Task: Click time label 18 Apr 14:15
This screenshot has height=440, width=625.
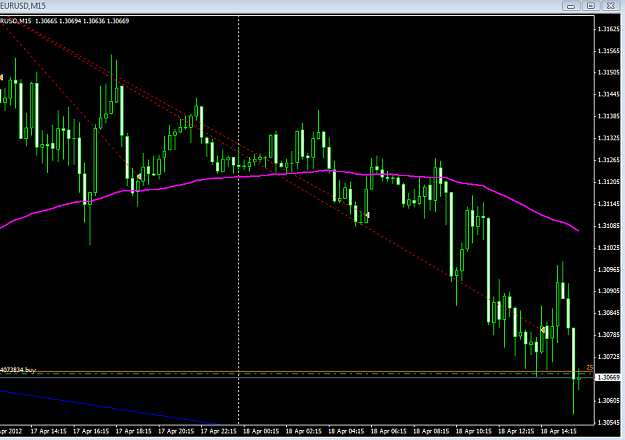Action: coord(558,431)
